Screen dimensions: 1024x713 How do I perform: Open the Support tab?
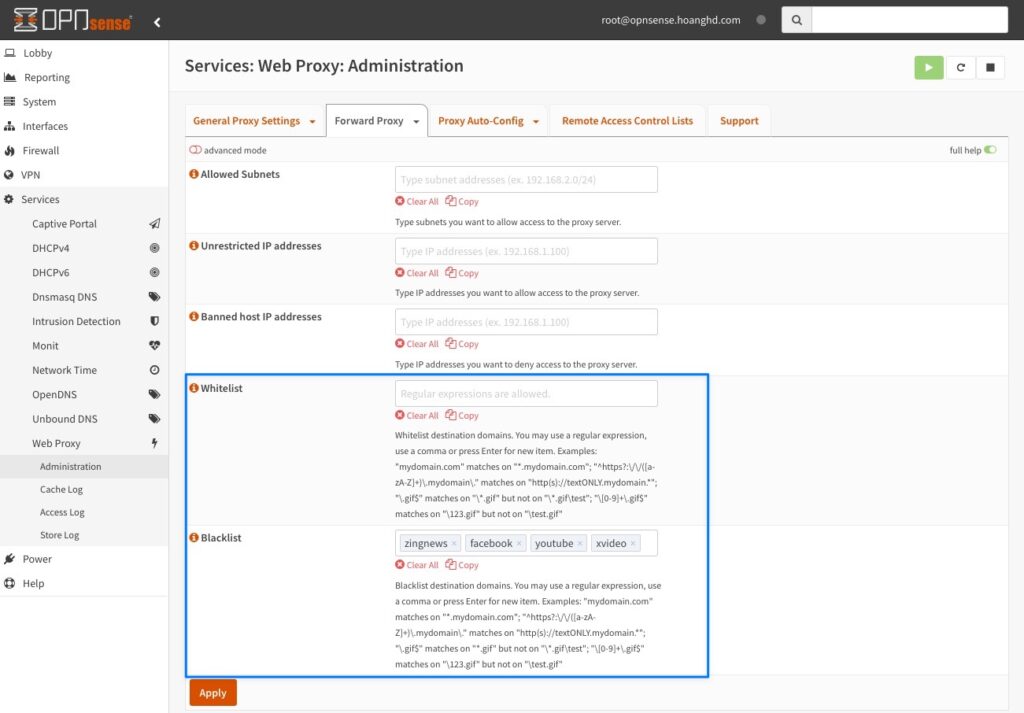[x=739, y=121]
